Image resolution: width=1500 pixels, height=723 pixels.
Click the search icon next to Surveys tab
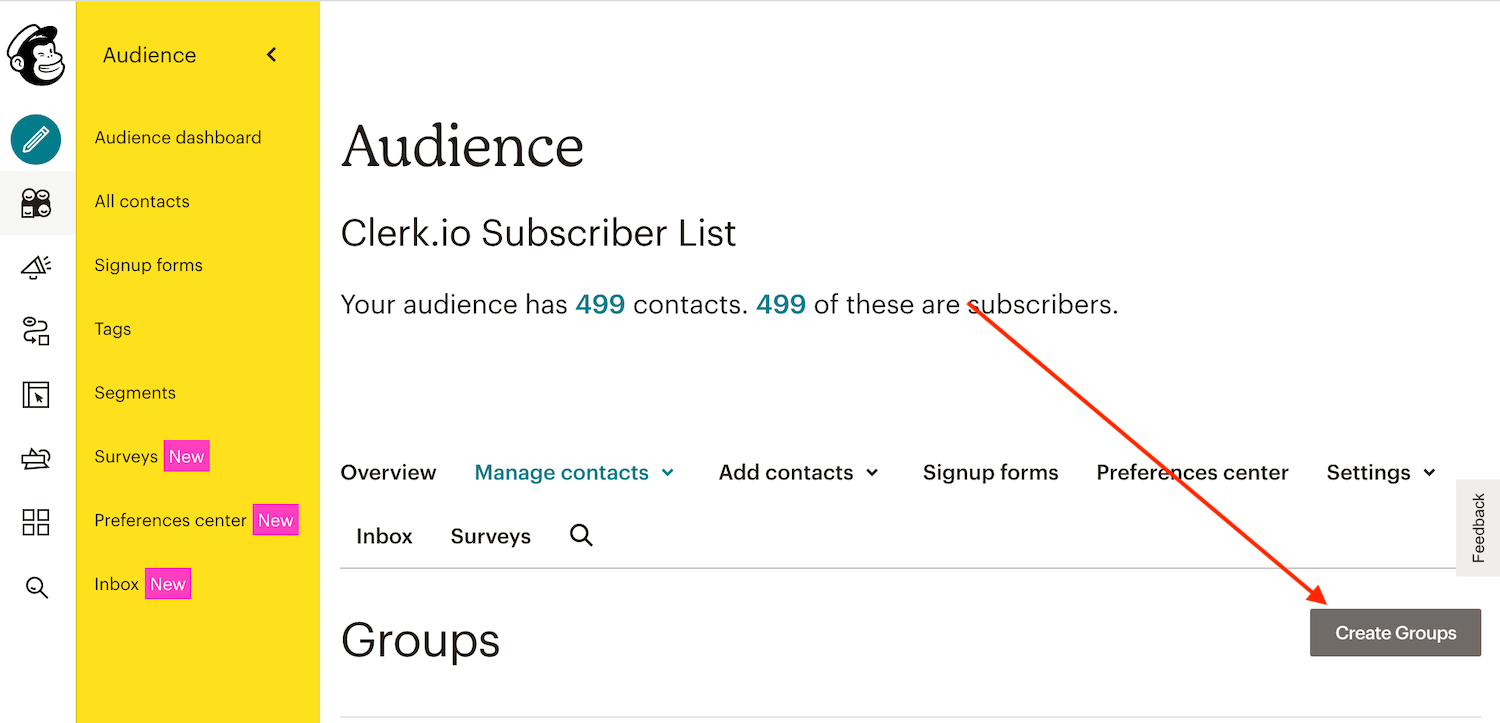(x=581, y=536)
